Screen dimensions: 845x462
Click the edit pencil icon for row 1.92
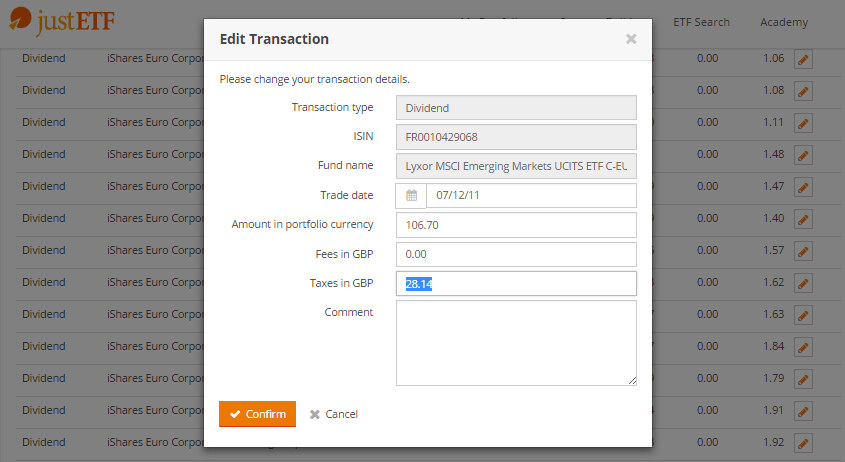[x=803, y=443]
